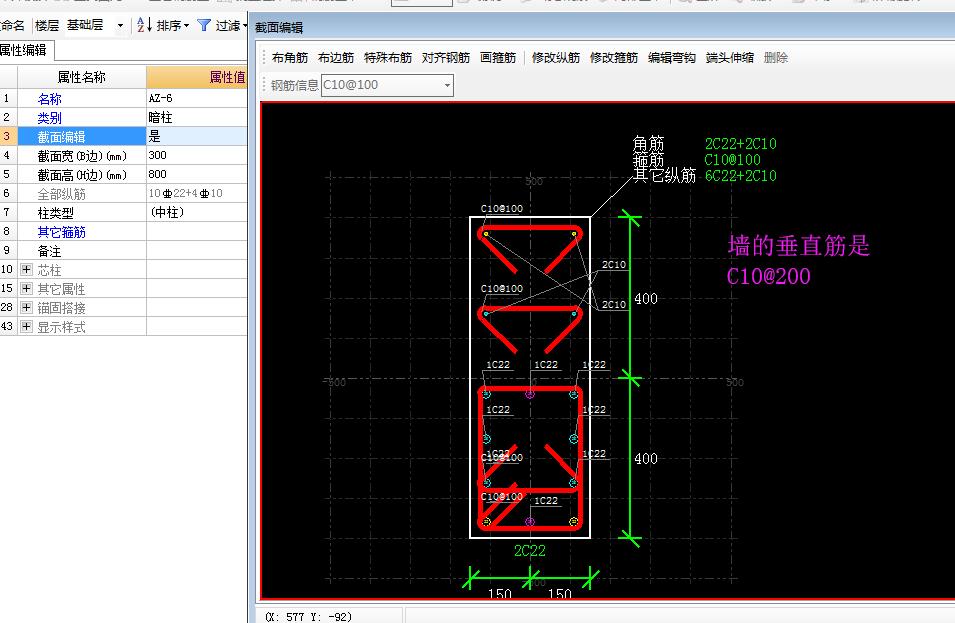This screenshot has width=955, height=623.
Task: Click the 其它箍筋 property link
Action: 62,232
